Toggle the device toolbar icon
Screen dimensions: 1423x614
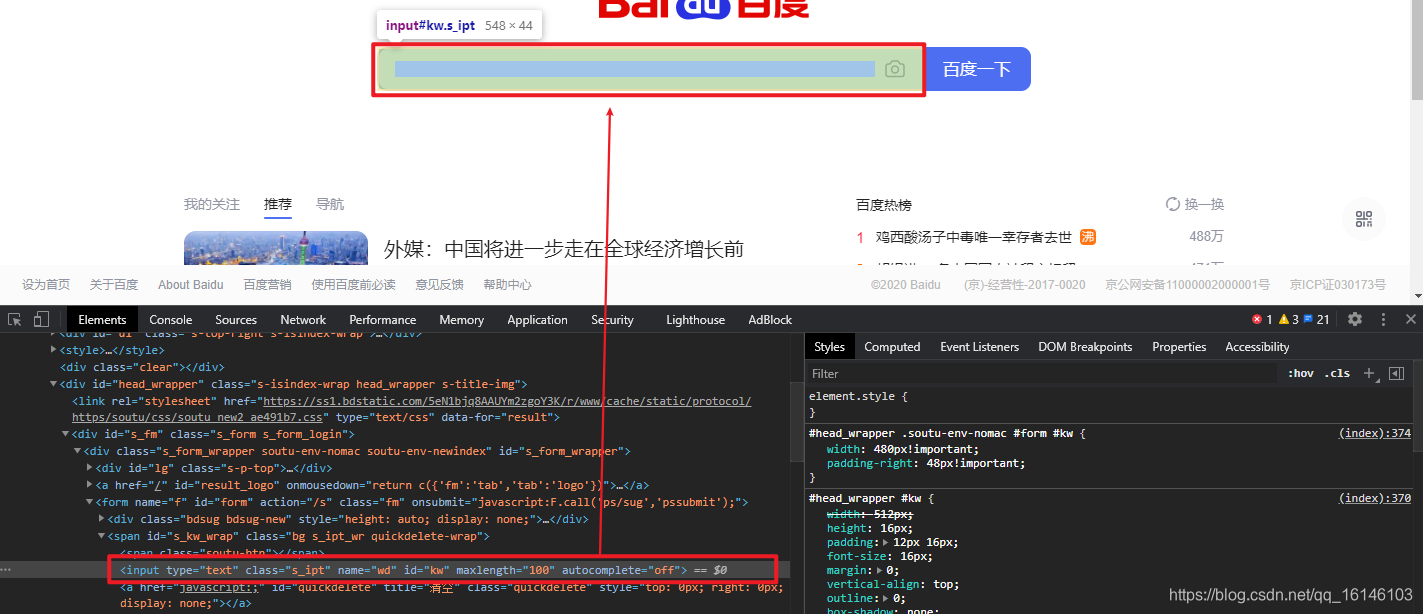(x=41, y=320)
